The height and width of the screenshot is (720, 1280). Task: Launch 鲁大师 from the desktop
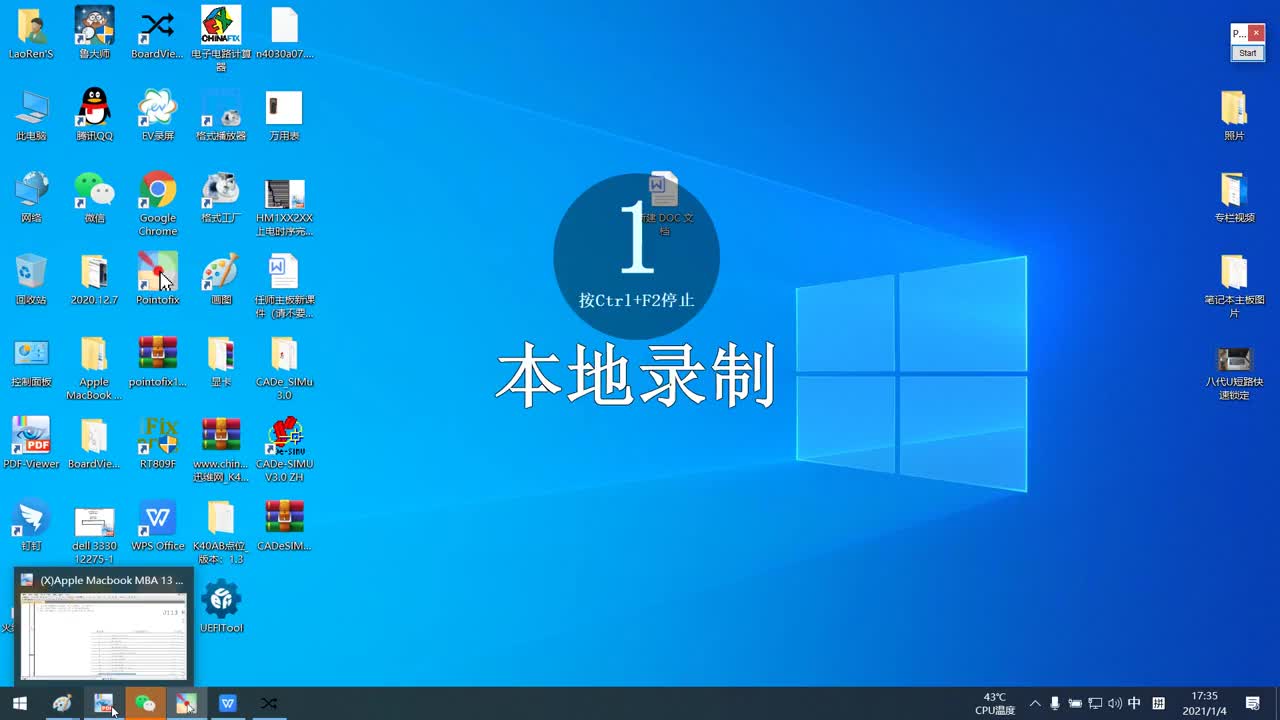coord(94,33)
